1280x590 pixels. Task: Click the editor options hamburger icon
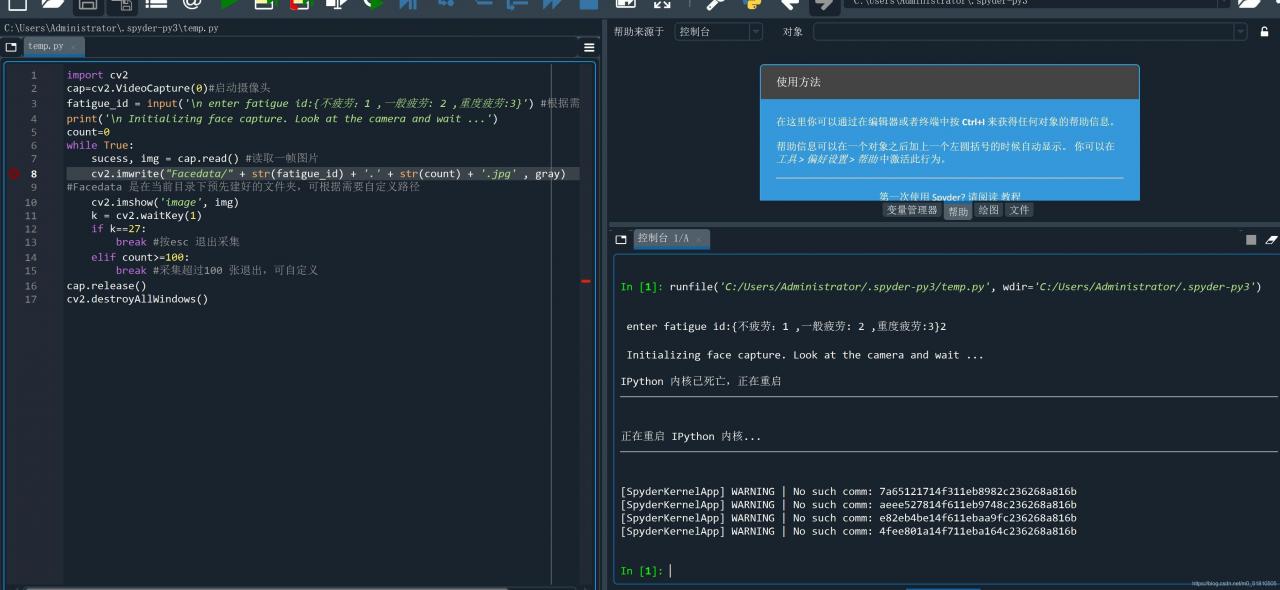click(589, 47)
